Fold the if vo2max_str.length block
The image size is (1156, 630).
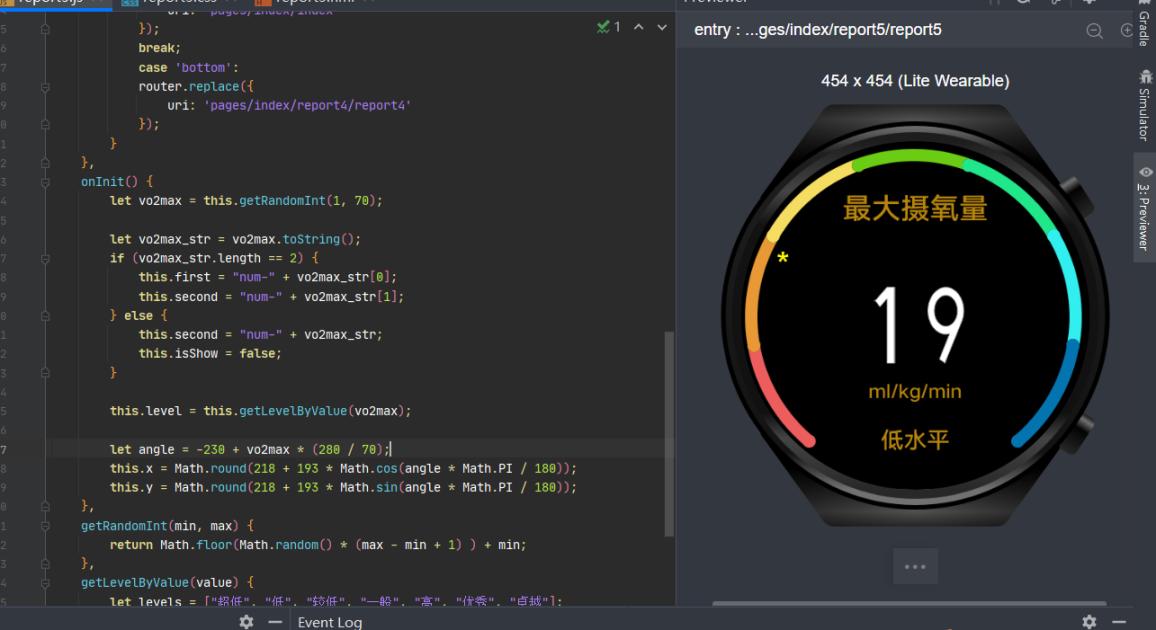45,258
